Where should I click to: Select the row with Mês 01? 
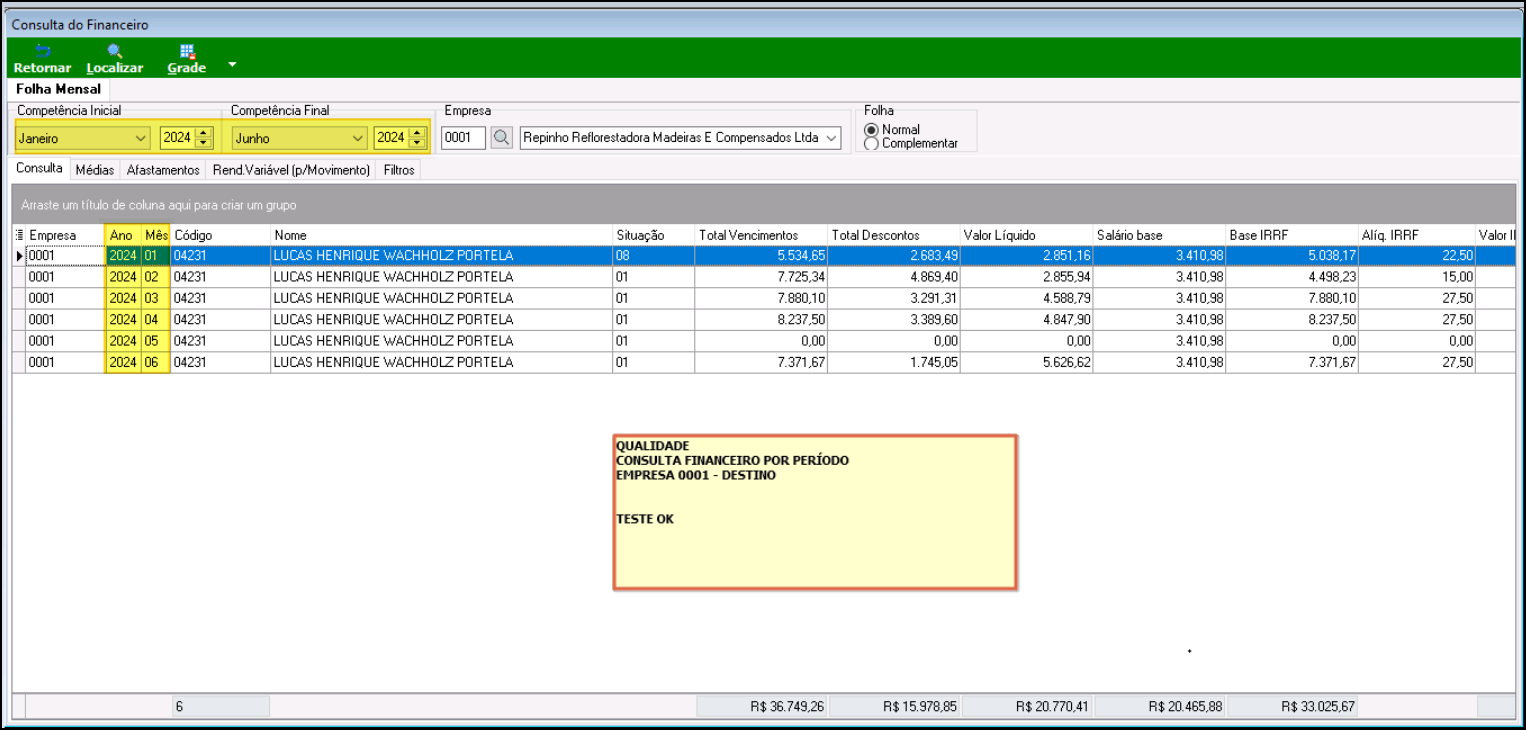pyautogui.click(x=764, y=256)
